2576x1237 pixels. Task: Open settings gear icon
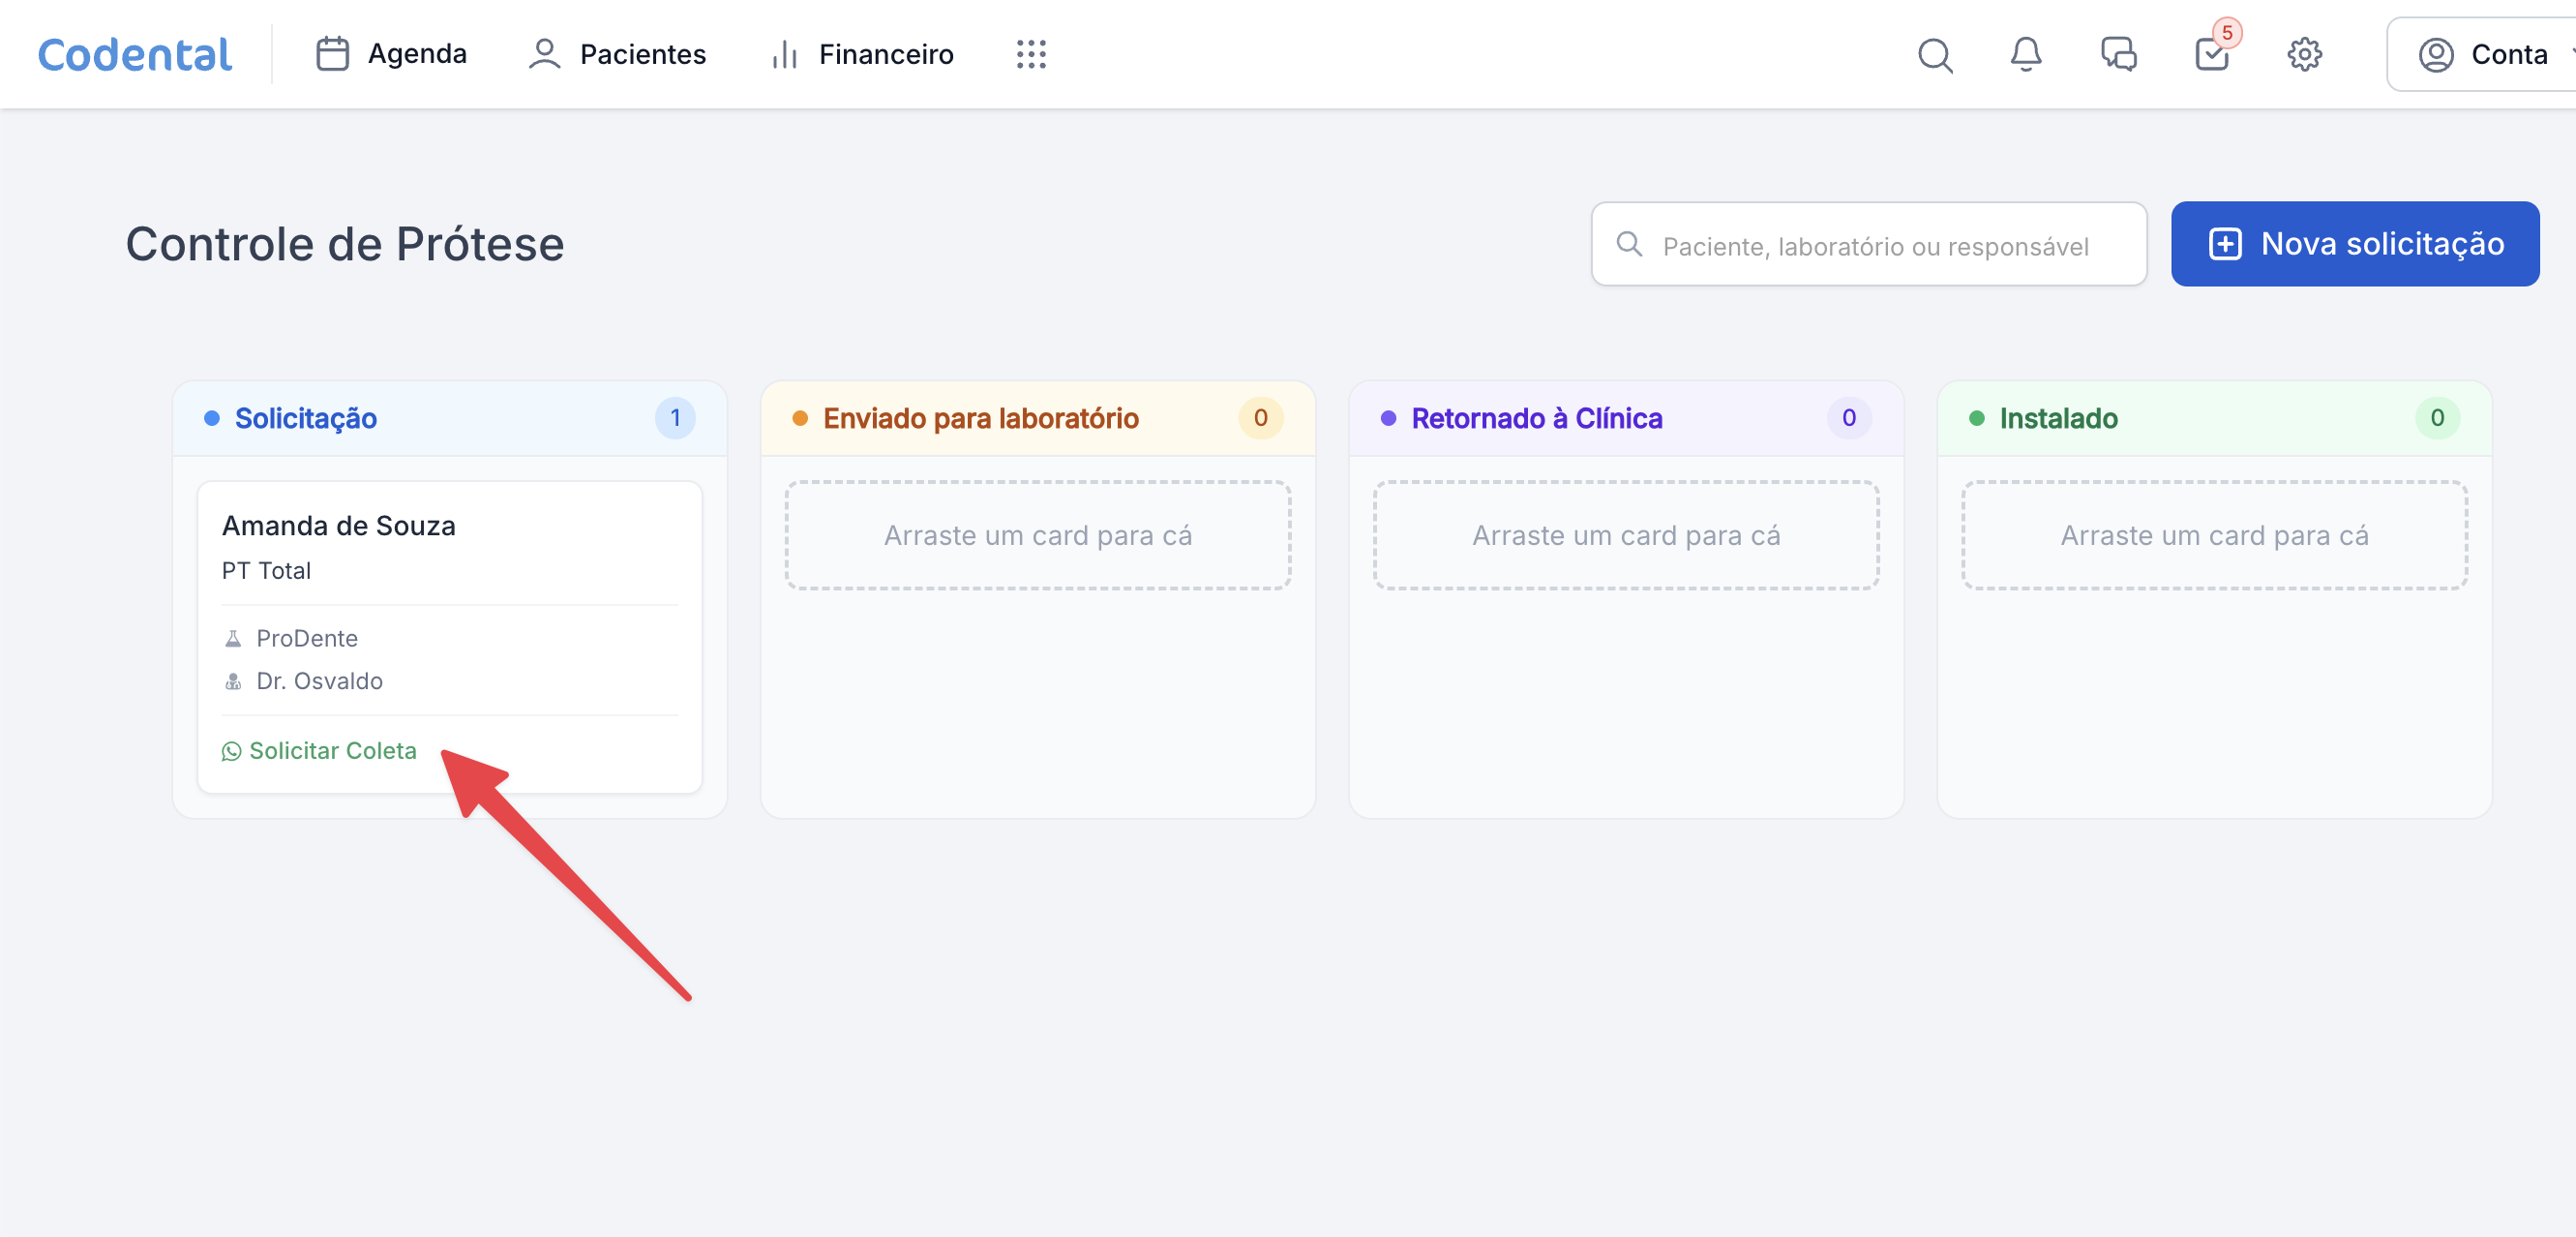(2304, 54)
